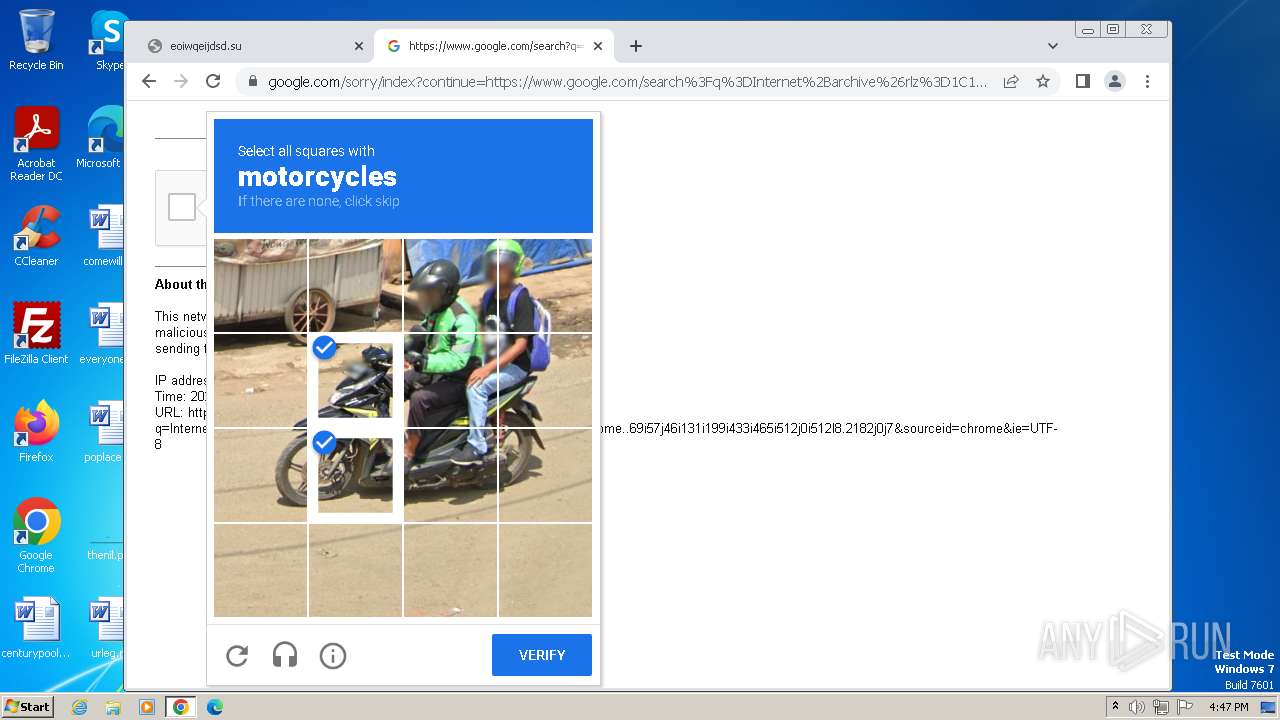Show hidden system tray icons
Screen dimensions: 1280x720
pyautogui.click(x=1115, y=707)
